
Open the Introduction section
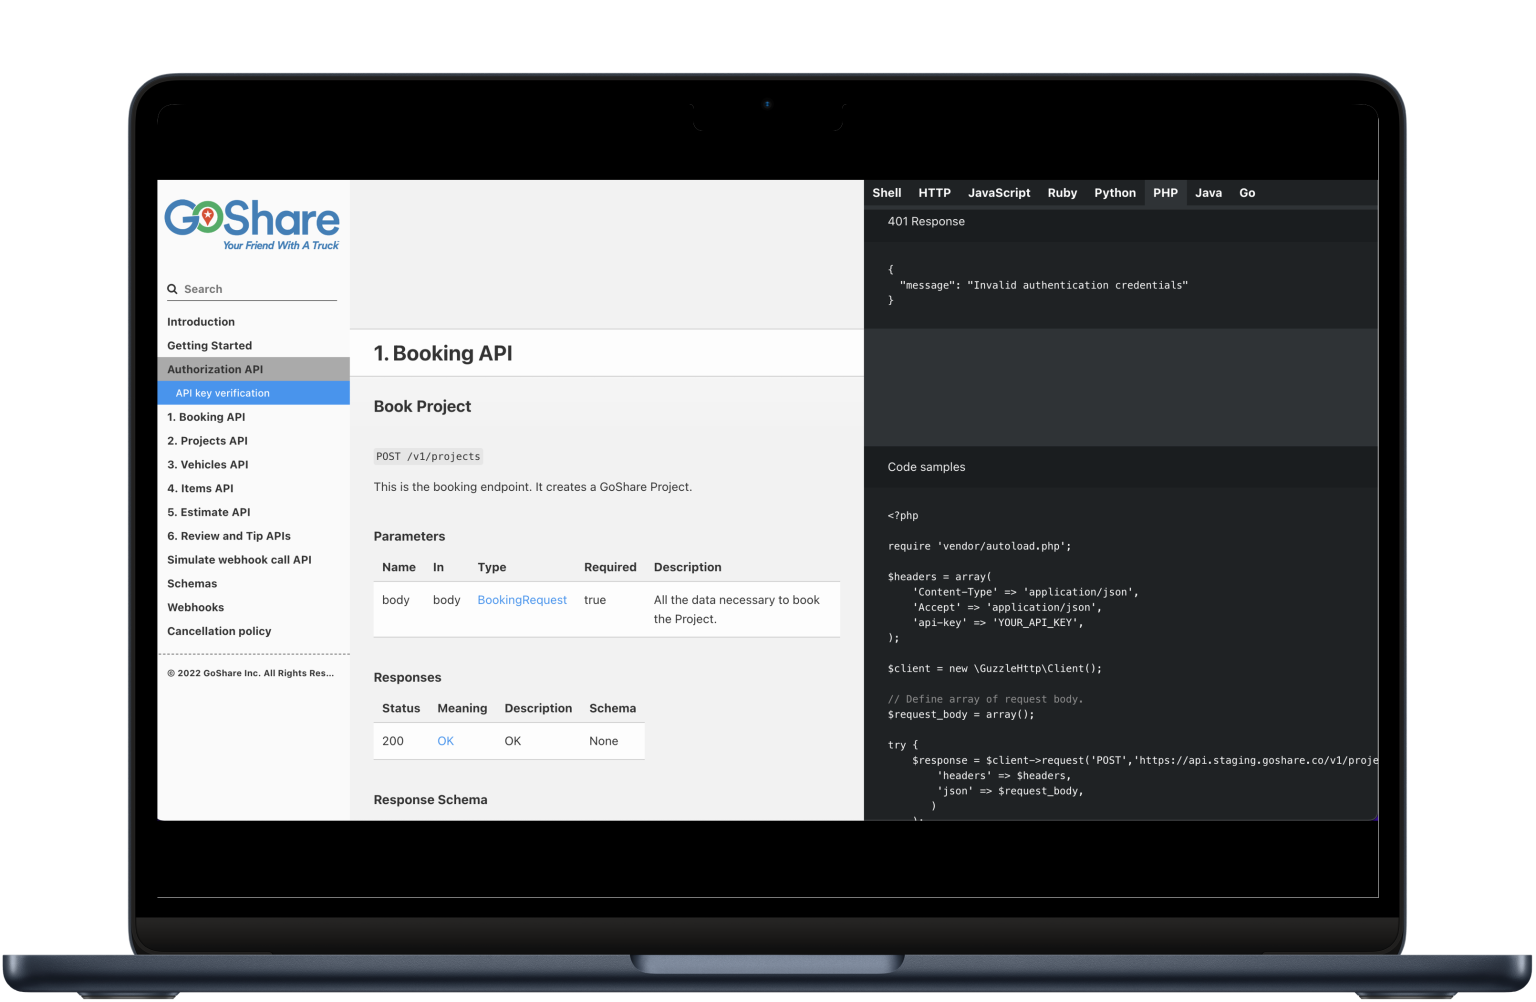tap(201, 322)
